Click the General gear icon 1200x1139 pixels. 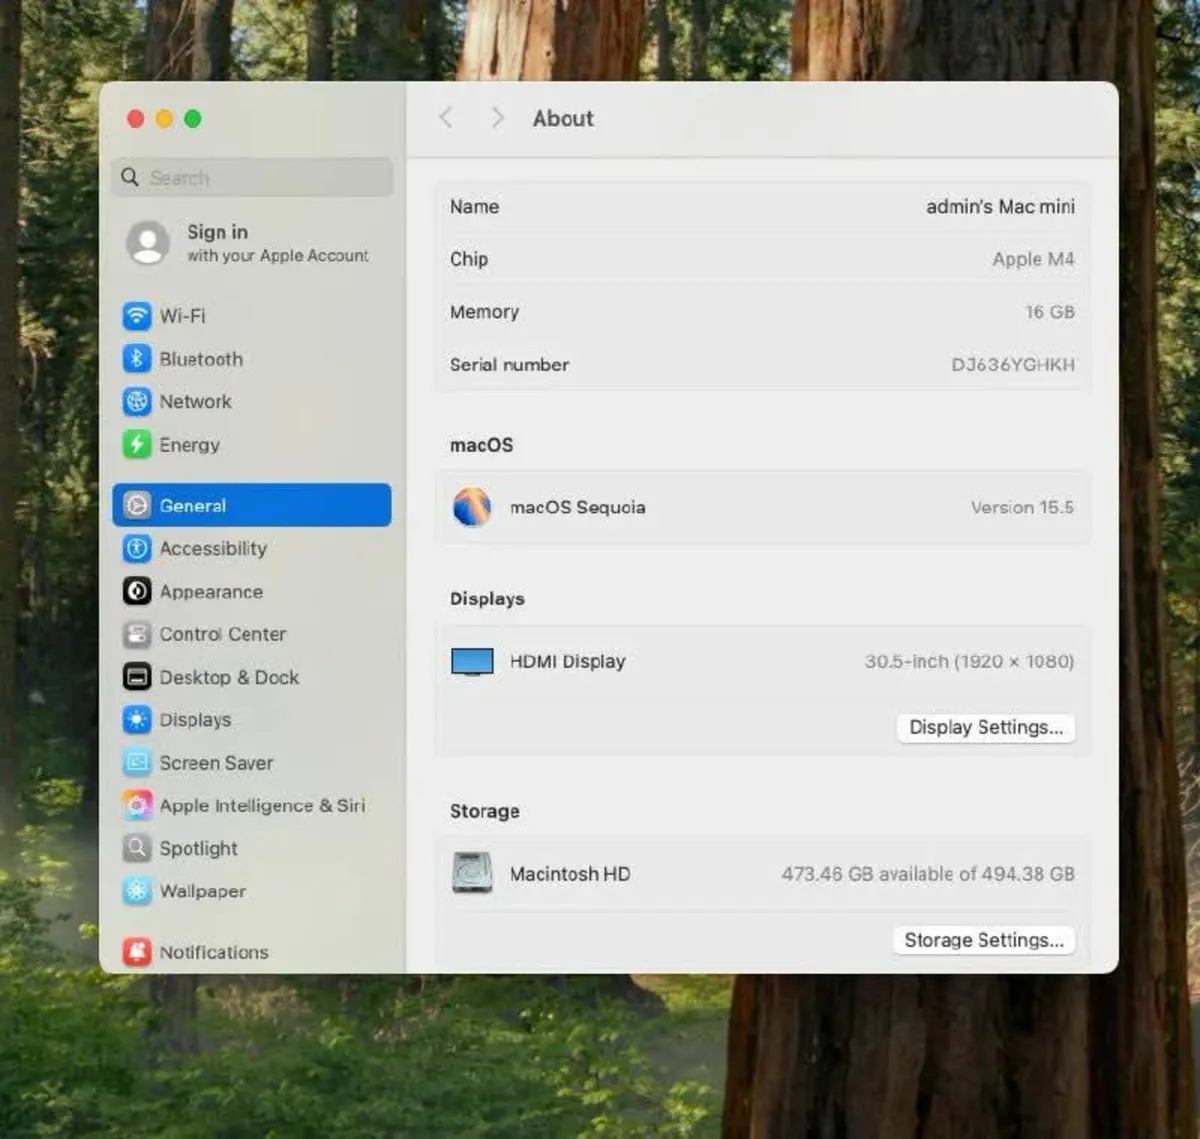tap(137, 506)
